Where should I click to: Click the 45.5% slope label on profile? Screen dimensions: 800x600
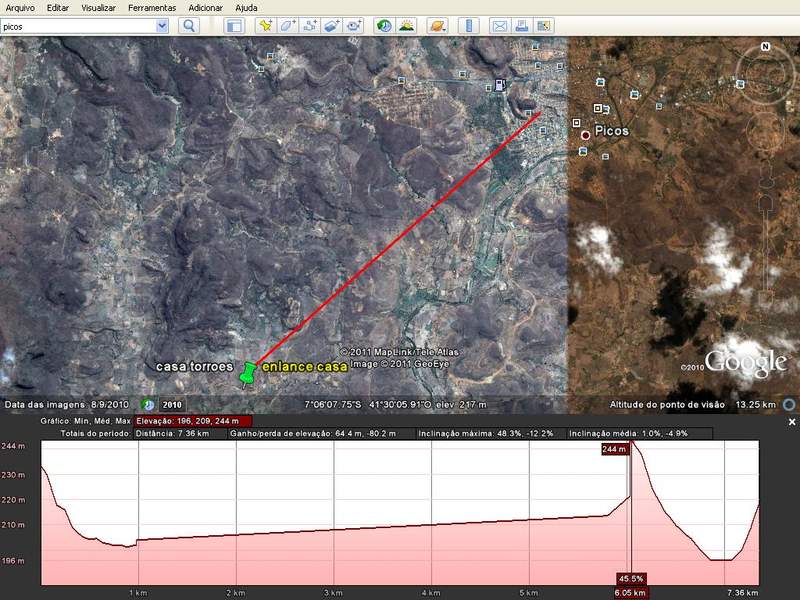point(631,579)
